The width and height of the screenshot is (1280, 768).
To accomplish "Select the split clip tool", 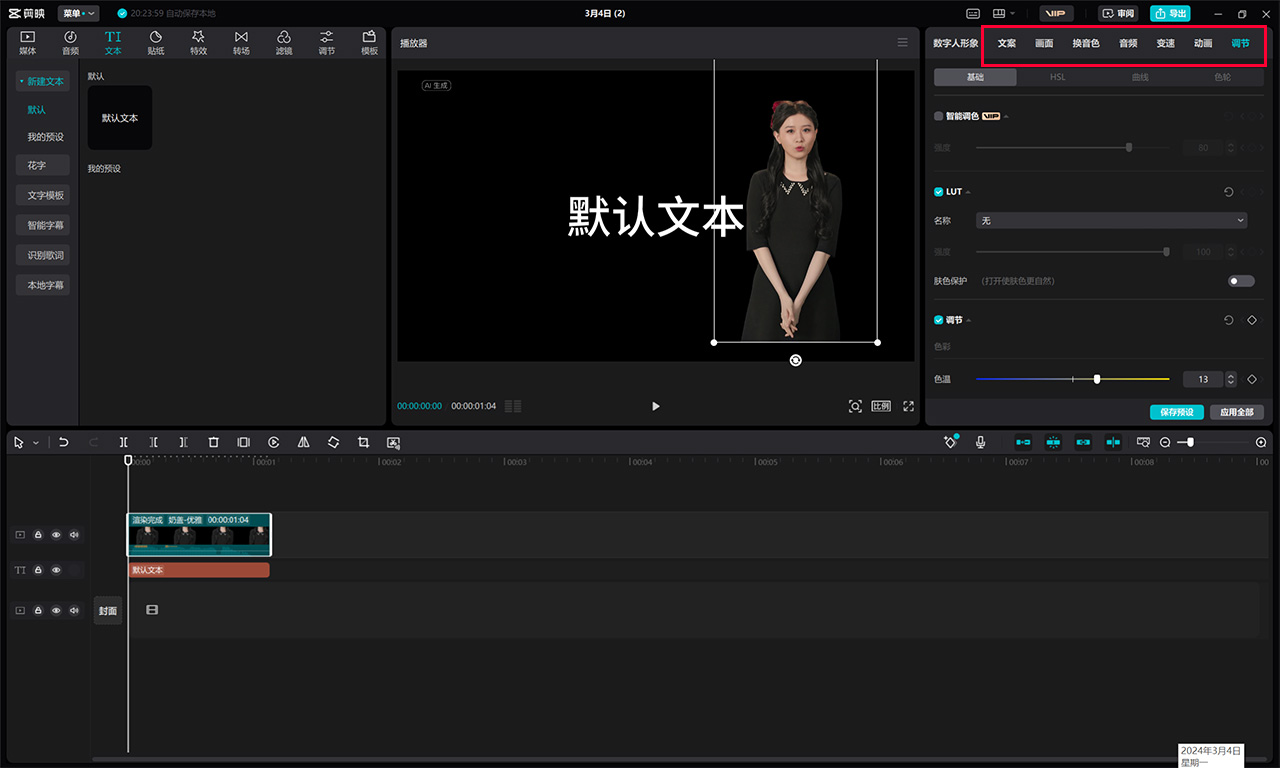I will click(124, 442).
